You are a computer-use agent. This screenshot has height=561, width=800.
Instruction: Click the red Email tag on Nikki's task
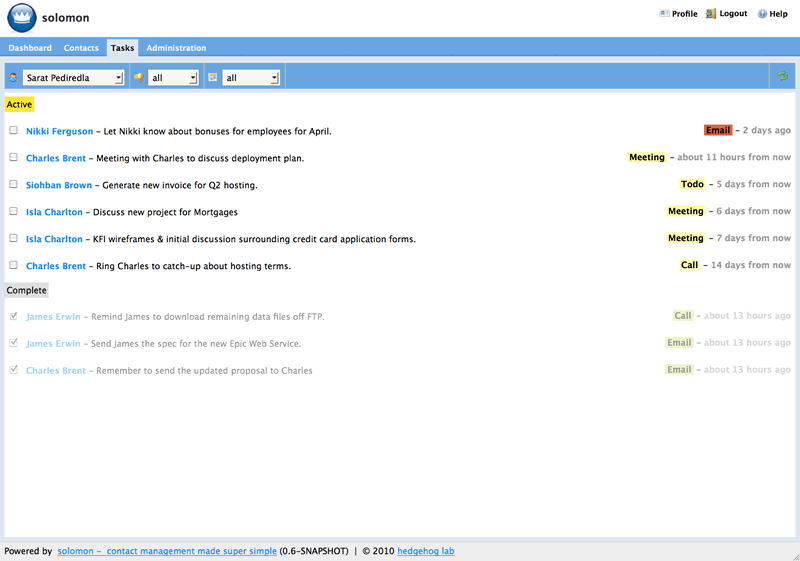(x=718, y=130)
